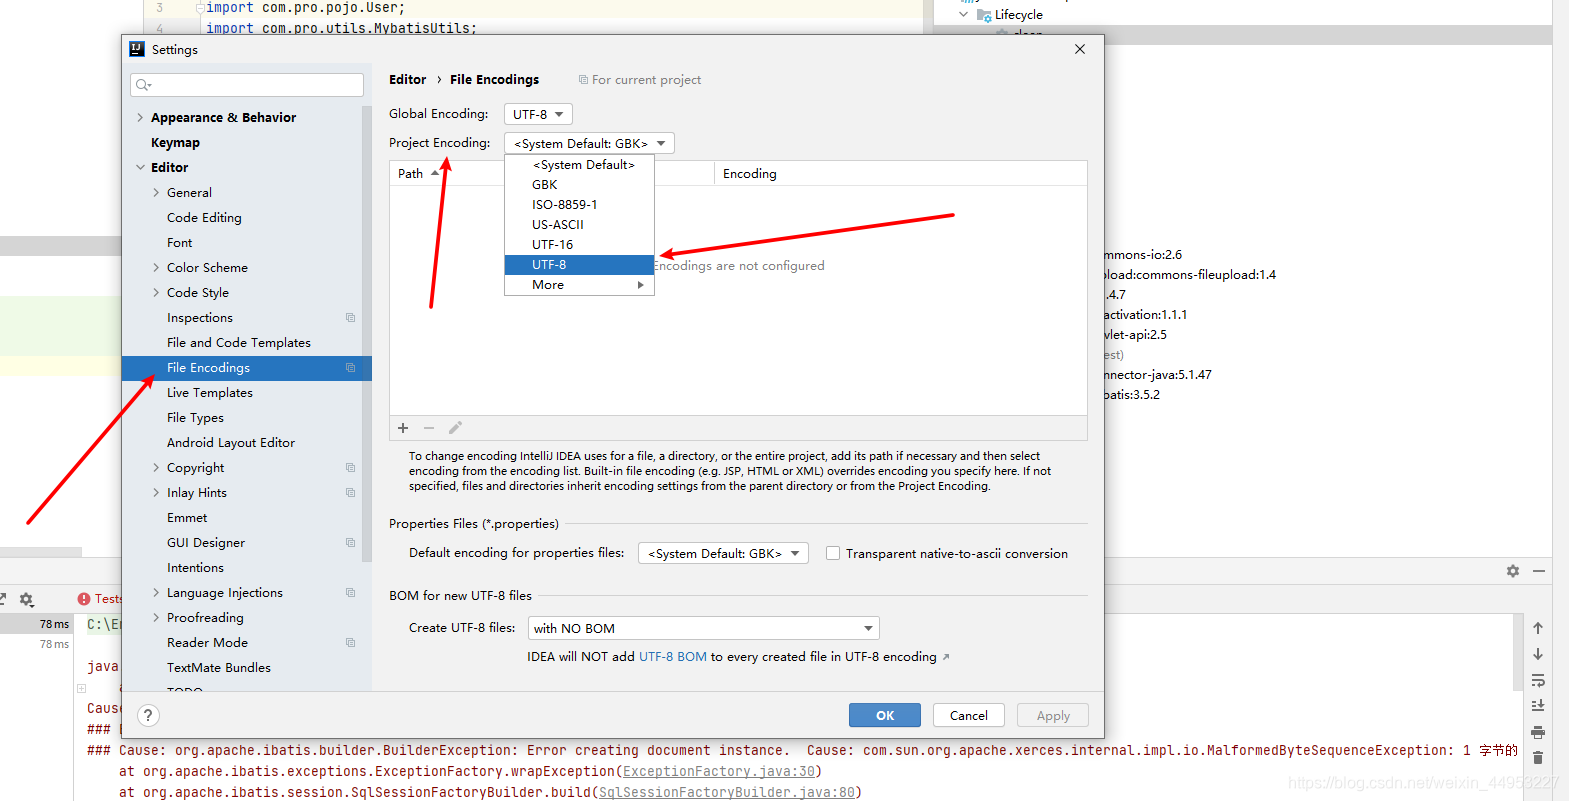Click the project-level icon beside Language Injections
This screenshot has height=801, width=1569.
[351, 593]
